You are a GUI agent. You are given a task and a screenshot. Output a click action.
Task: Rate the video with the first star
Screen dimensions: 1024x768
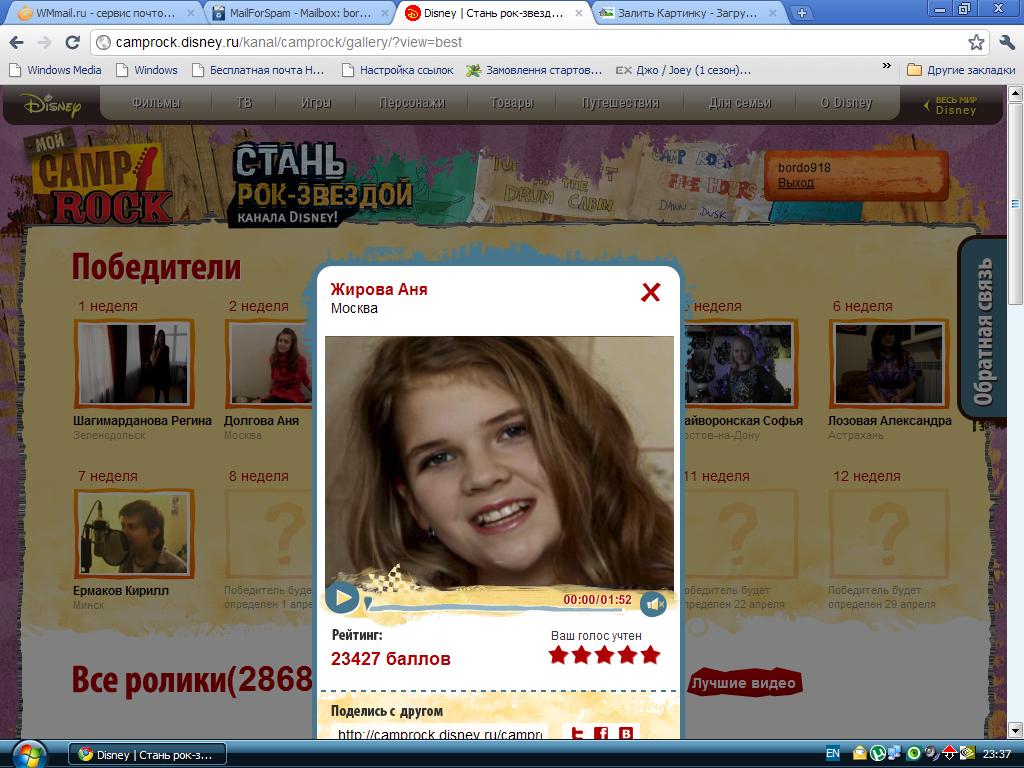click(558, 654)
